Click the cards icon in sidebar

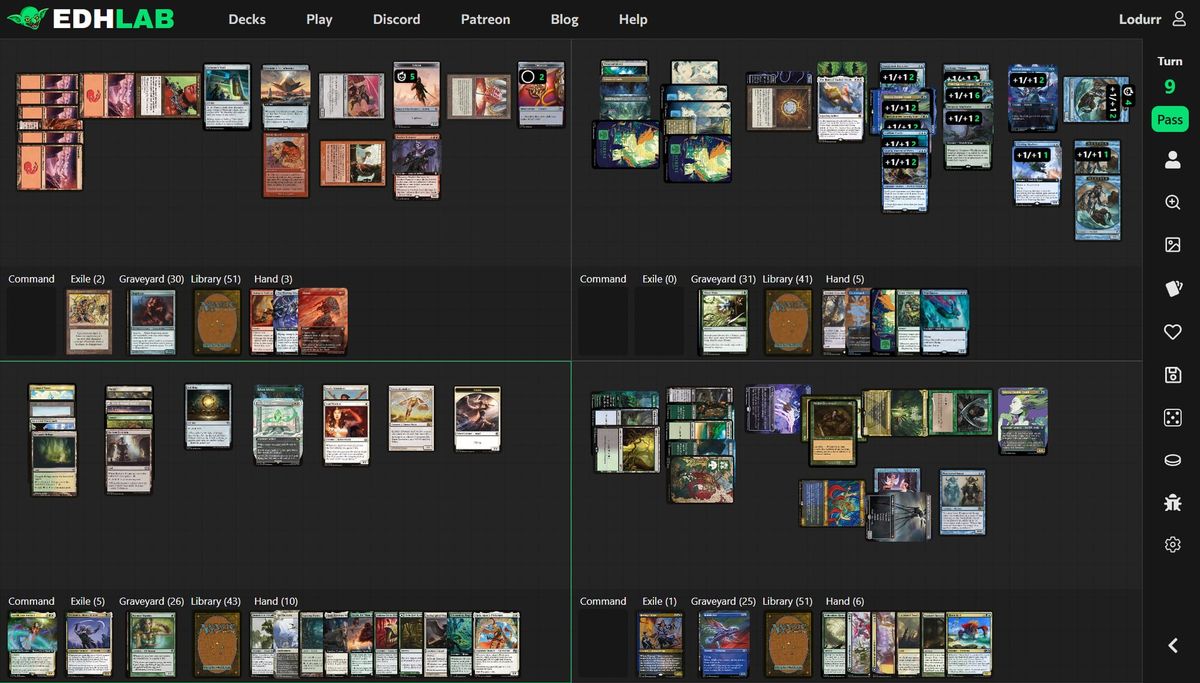[1173, 288]
